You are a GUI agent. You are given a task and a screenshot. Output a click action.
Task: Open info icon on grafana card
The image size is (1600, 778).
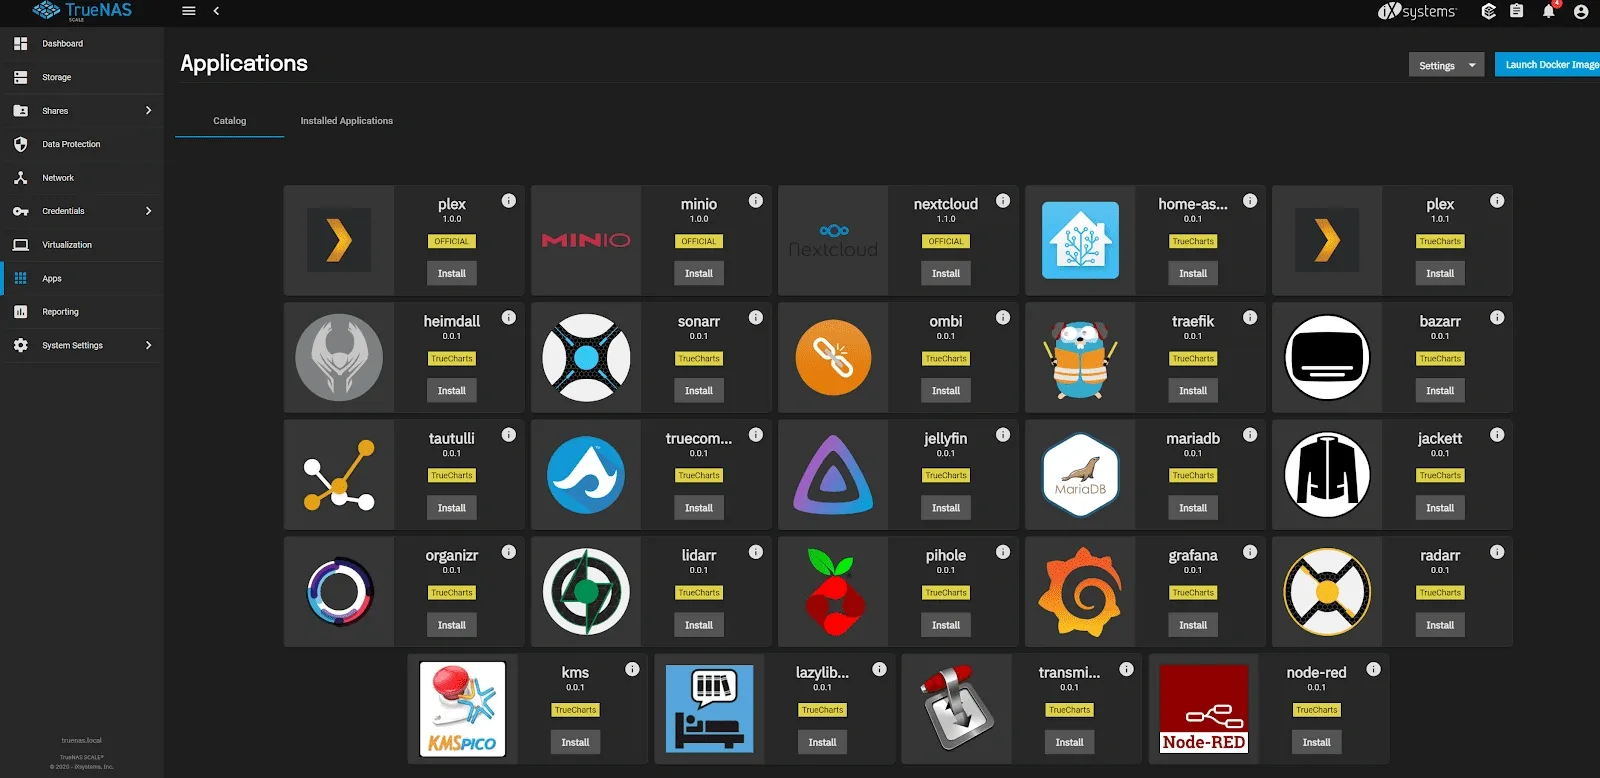(1250, 552)
